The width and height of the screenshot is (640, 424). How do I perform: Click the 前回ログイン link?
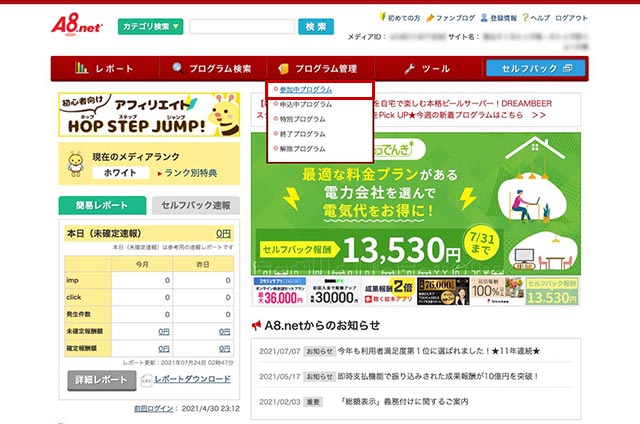153,408
